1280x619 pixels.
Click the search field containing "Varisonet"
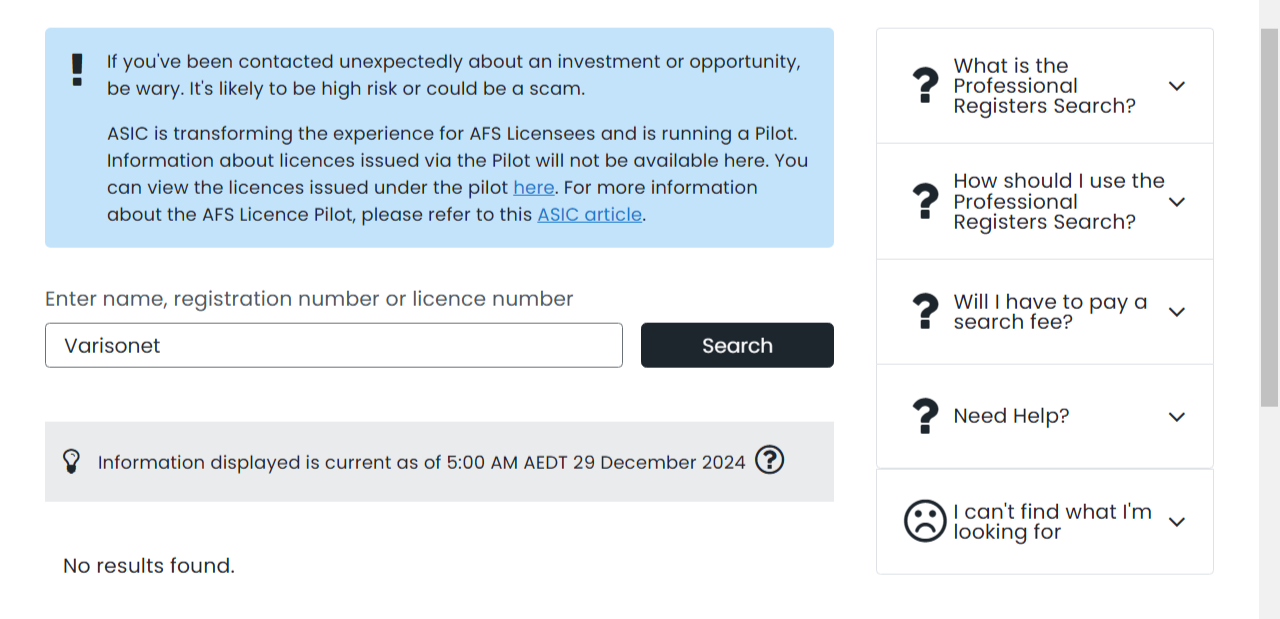click(x=333, y=345)
